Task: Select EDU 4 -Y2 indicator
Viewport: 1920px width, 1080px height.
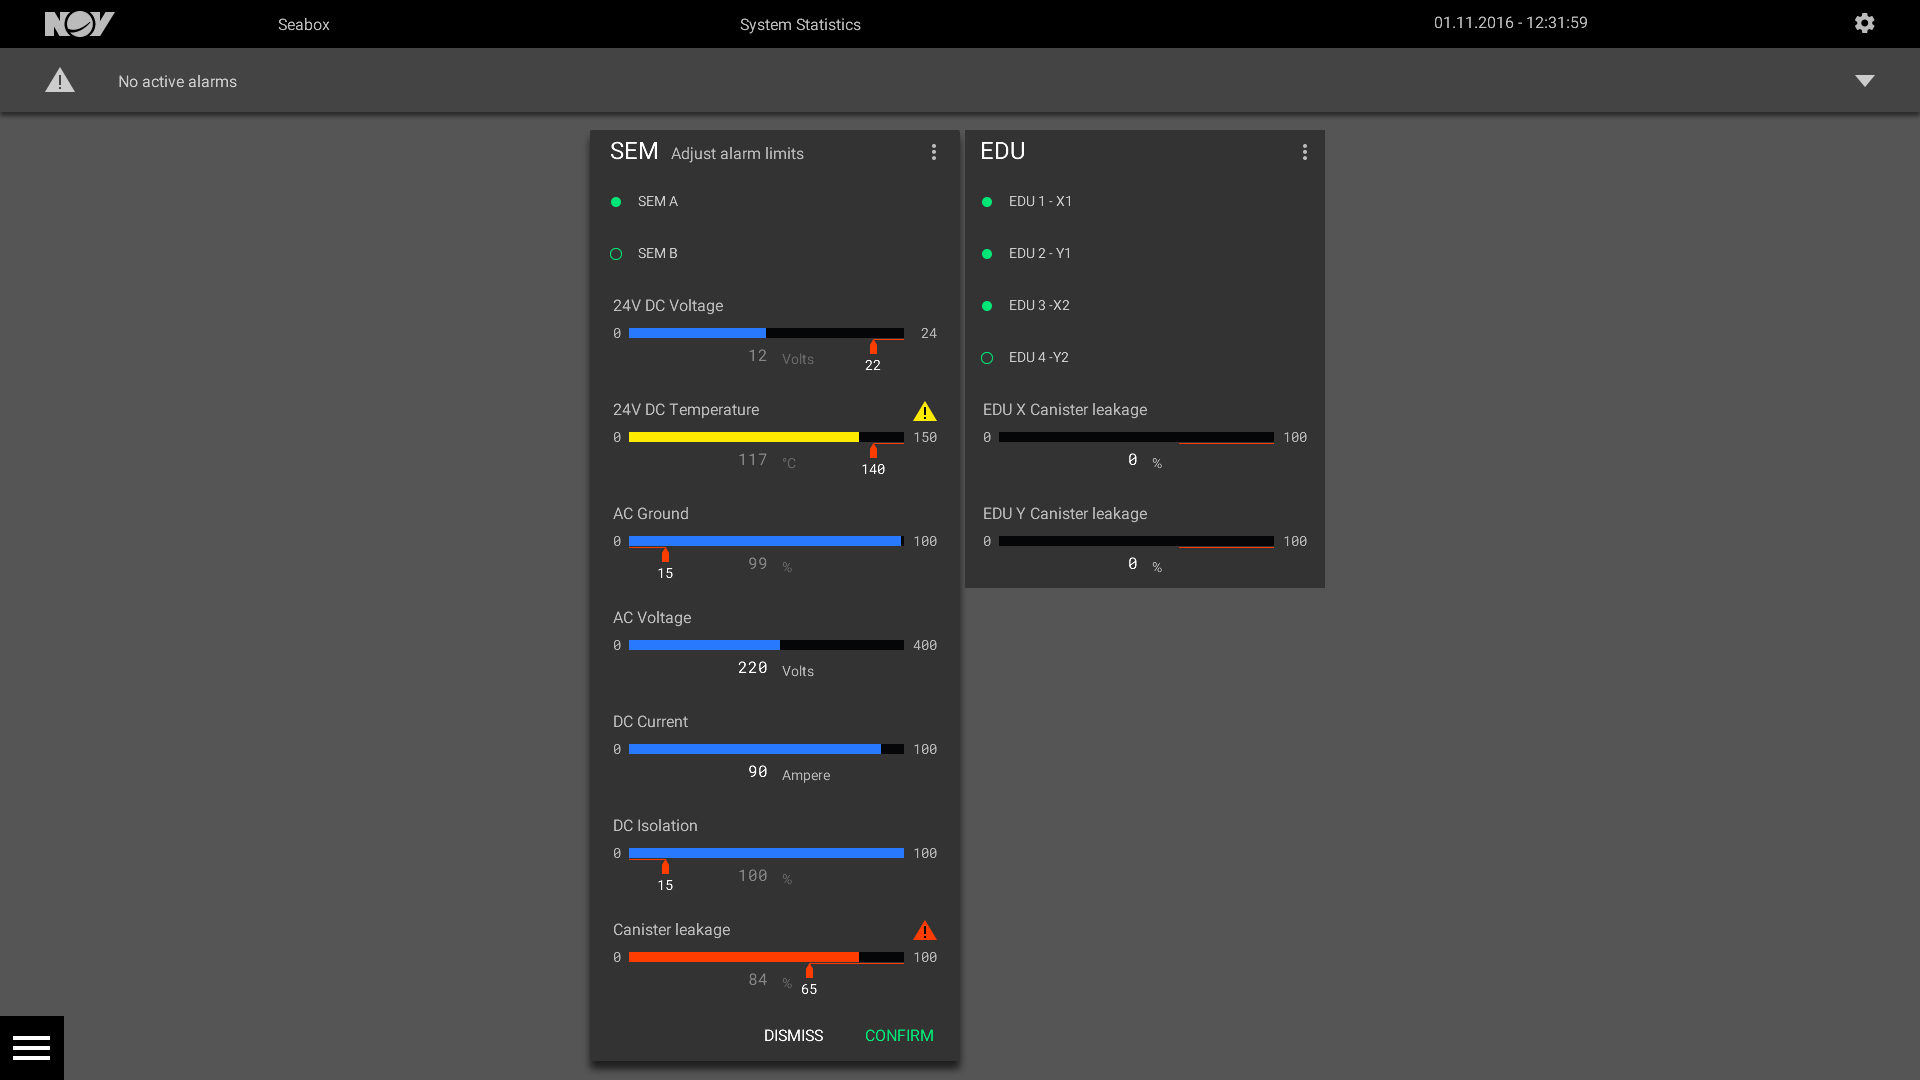Action: [x=987, y=358]
